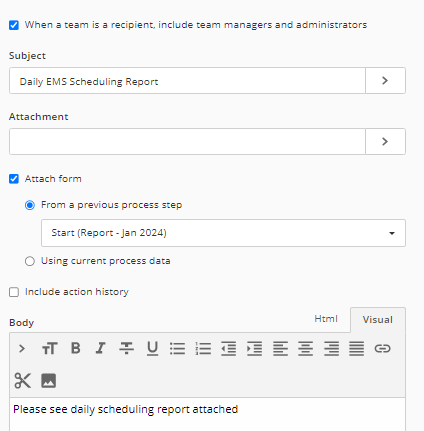This screenshot has height=431, width=424.
Task: Select Using current process data option
Action: pos(30,261)
